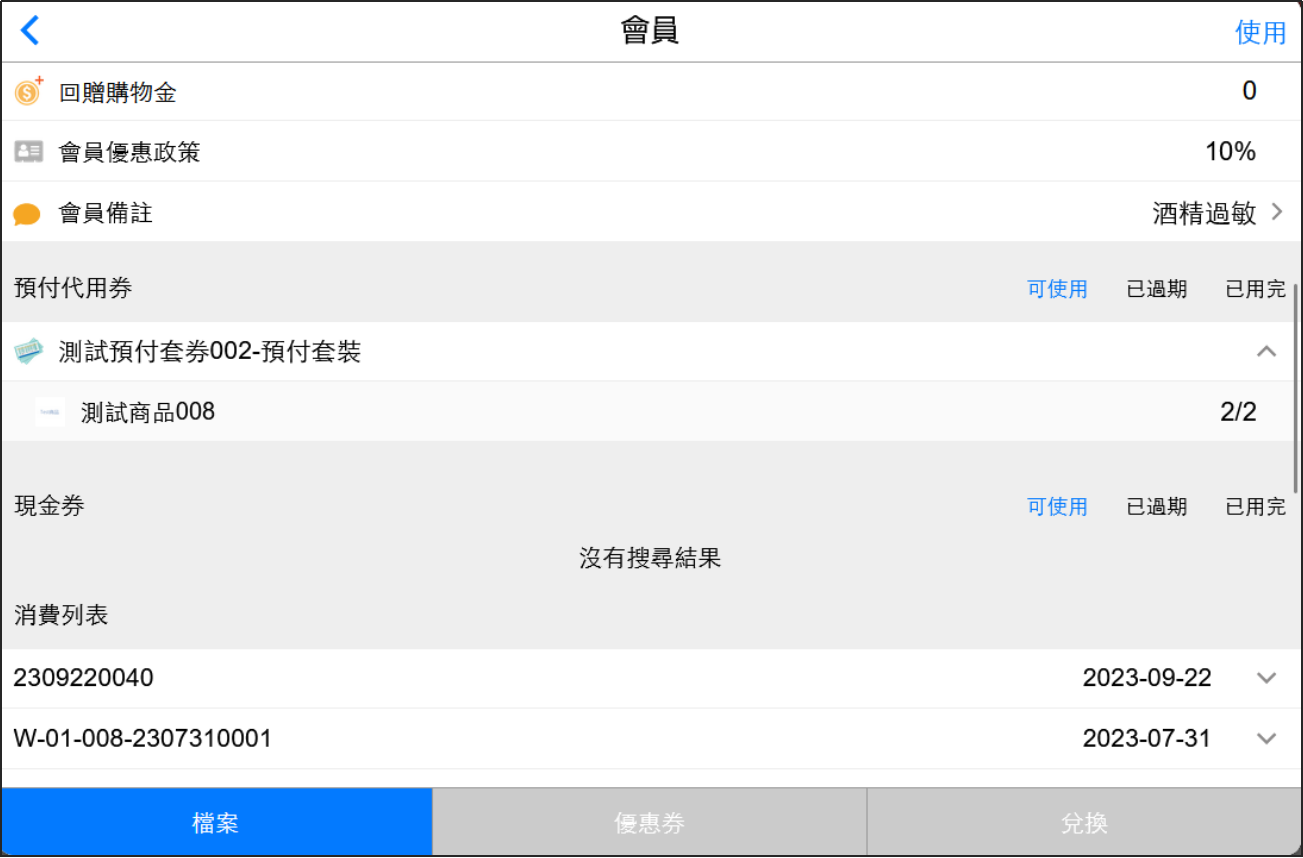This screenshot has height=858, width=1303.
Task: Show 已用完 cash vouchers under 現金券
Action: 1255,507
